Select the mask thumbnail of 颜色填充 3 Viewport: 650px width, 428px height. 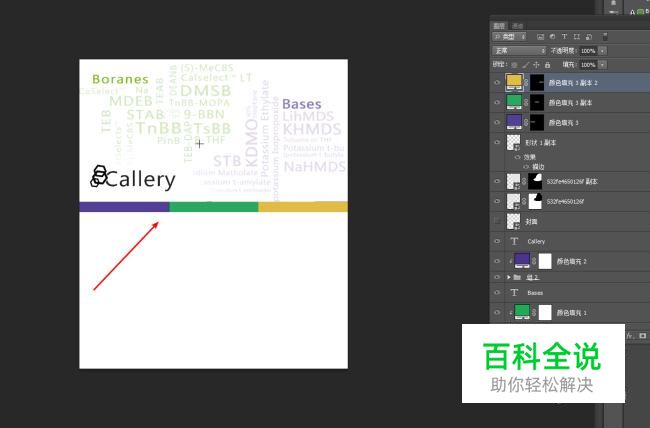coord(537,122)
